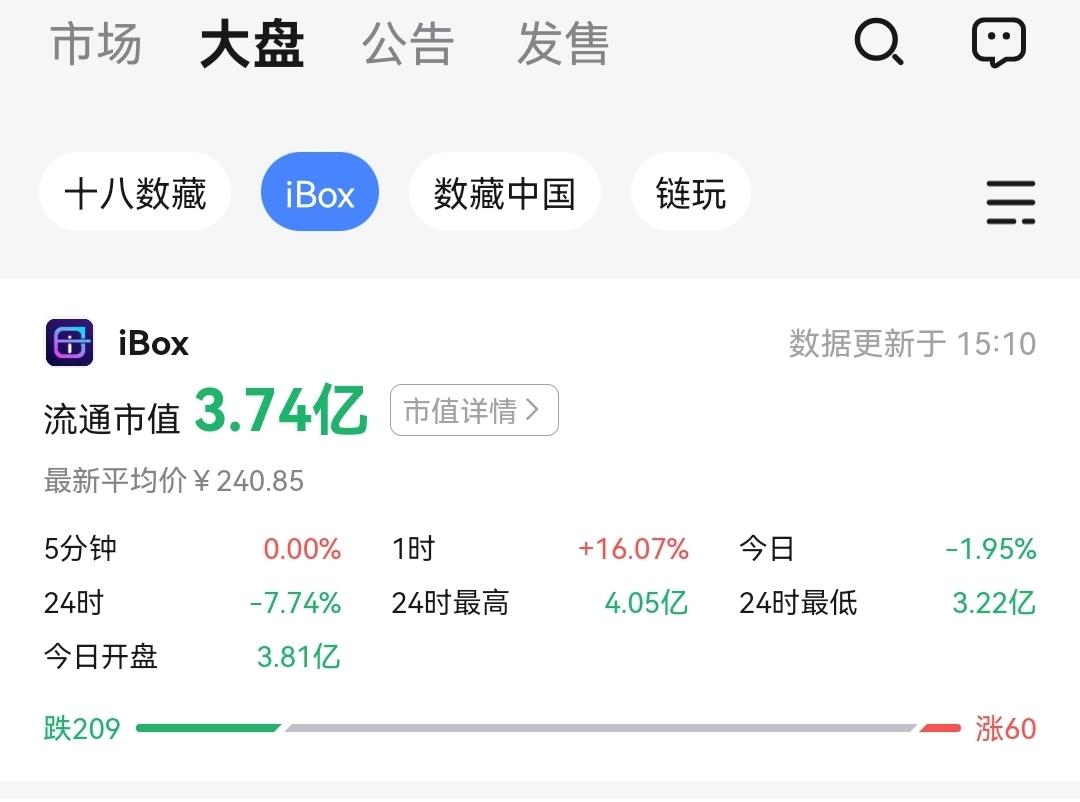Click the red rise segment of ratio bar
Viewport: 1080px width, 802px height.
(x=940, y=728)
